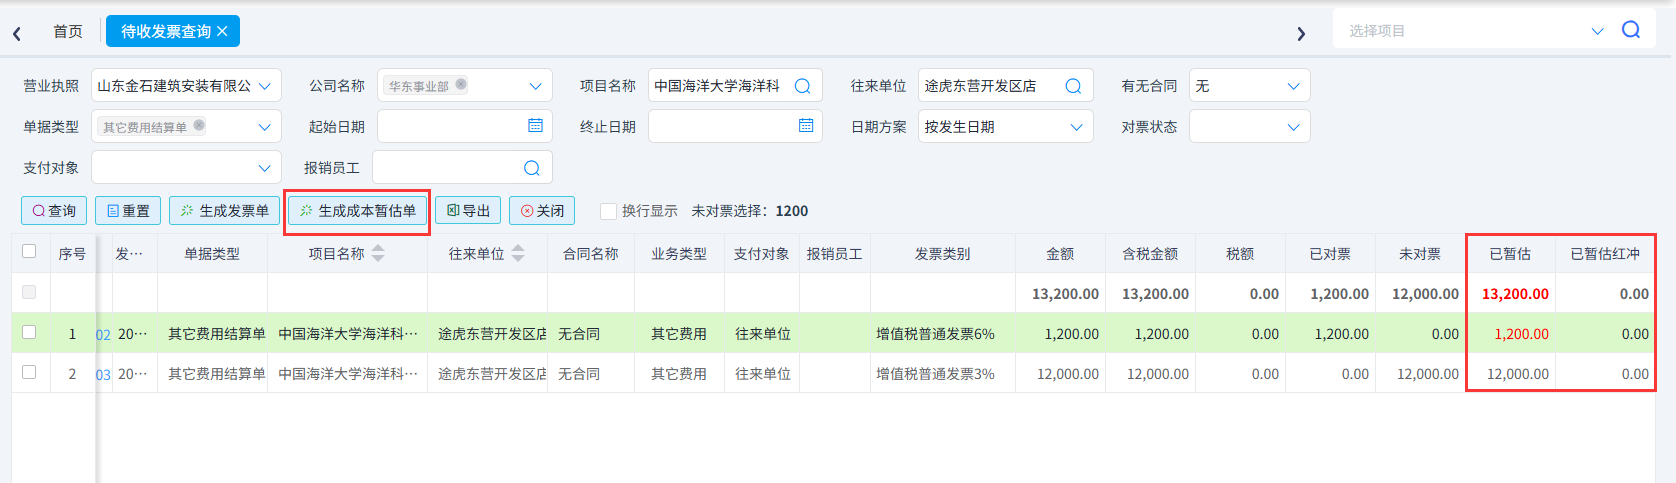The width and height of the screenshot is (1676, 483).
Task: Select the 12,000.00 已暂估 cell in row 2
Action: point(1510,374)
